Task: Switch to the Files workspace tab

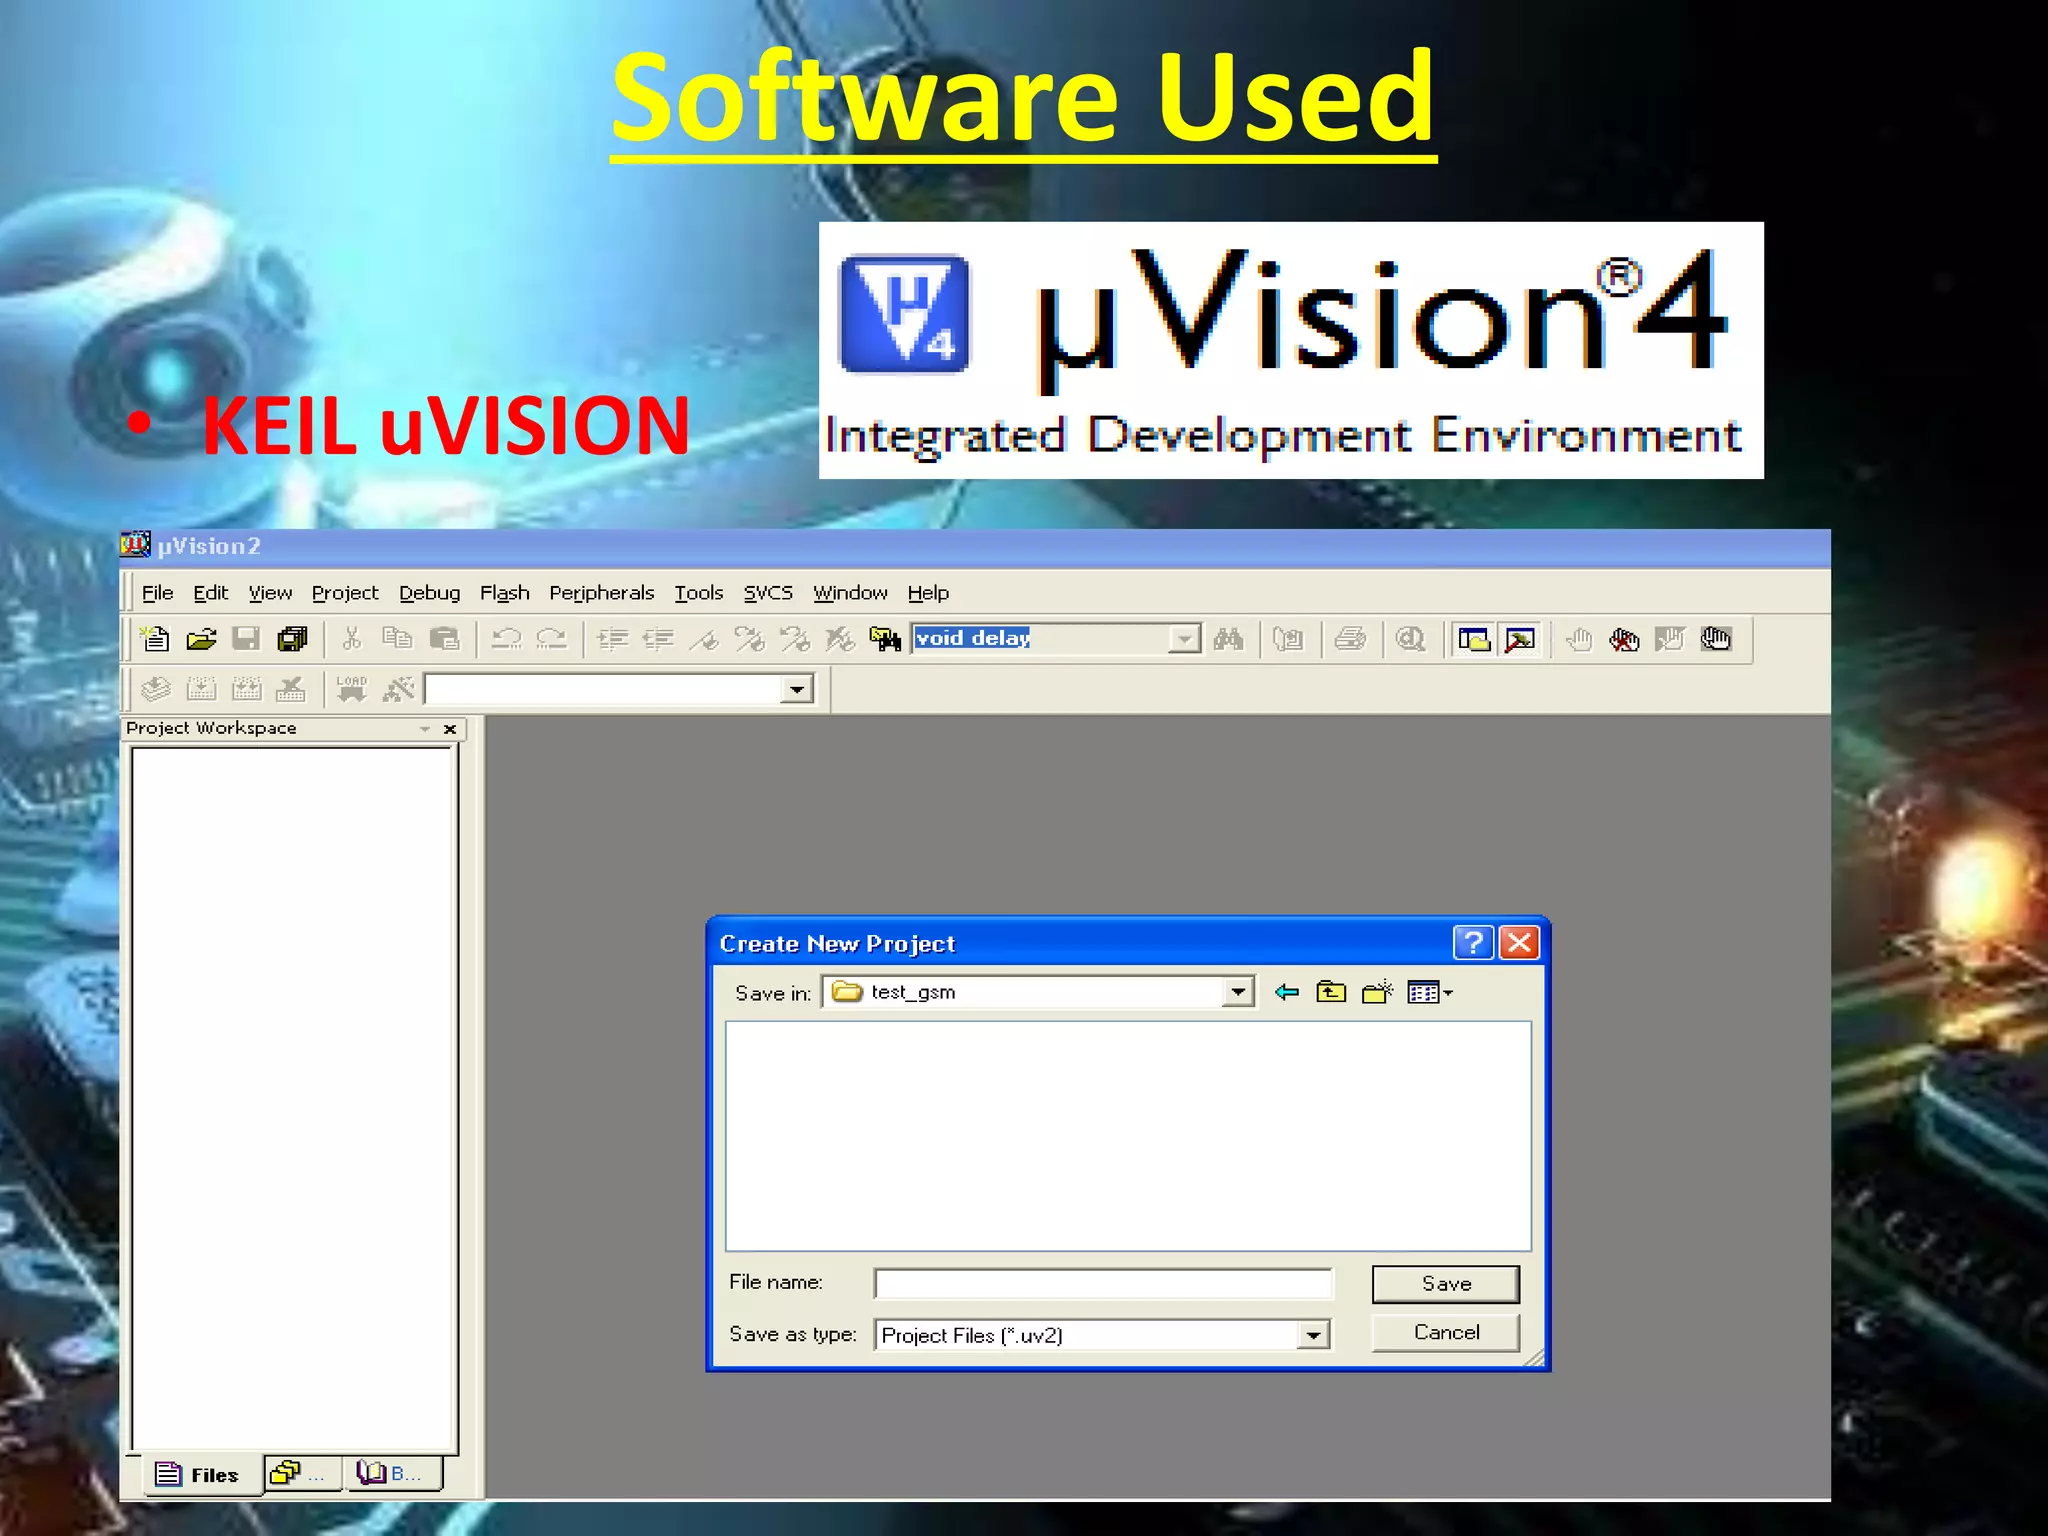Action: (198, 1475)
